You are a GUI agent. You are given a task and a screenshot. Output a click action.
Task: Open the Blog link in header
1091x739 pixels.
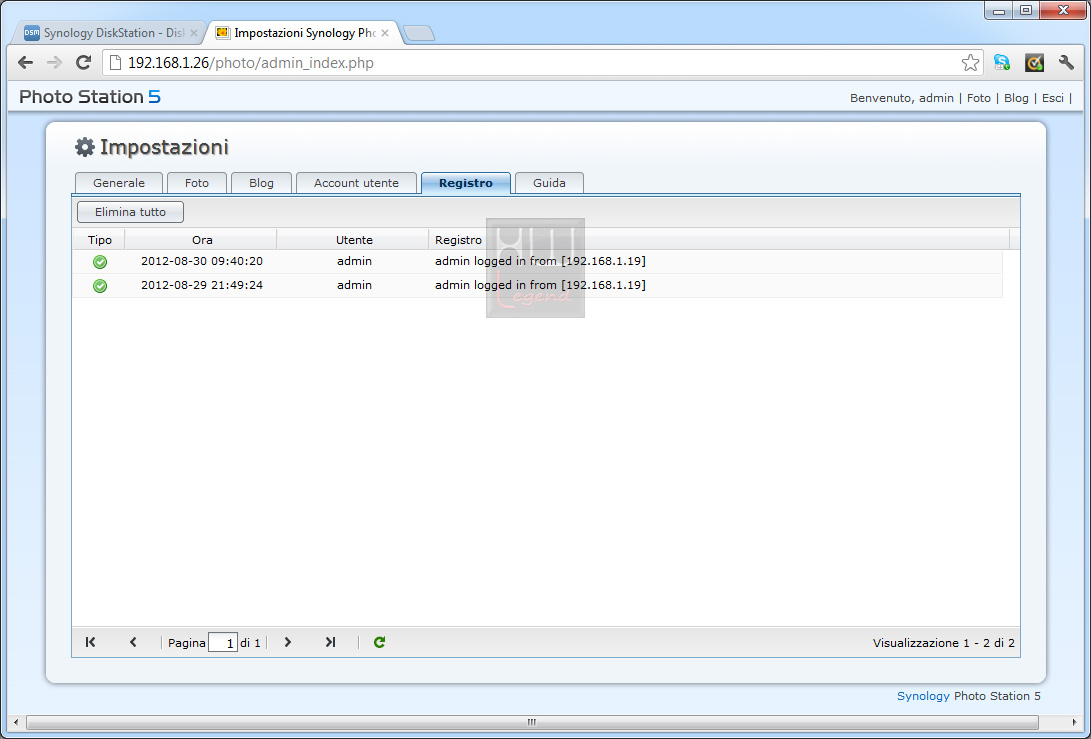[1016, 98]
